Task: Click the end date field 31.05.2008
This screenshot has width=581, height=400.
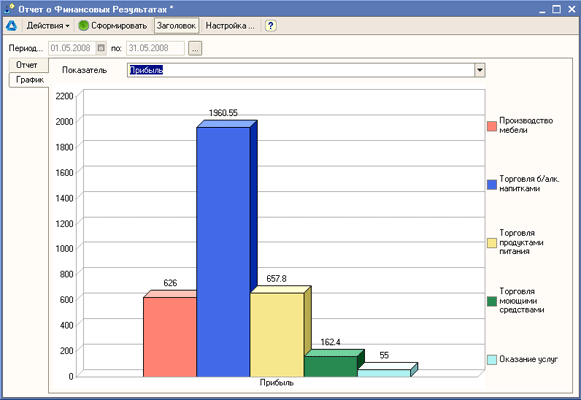Action: [x=155, y=48]
